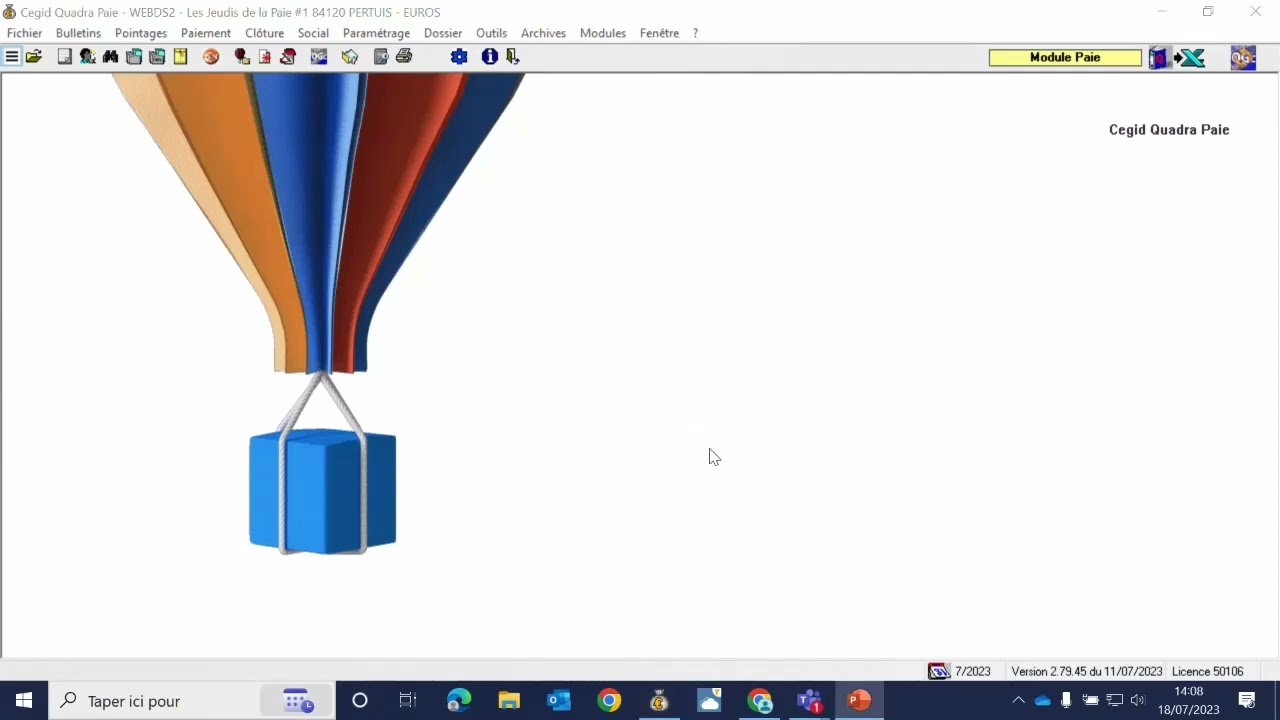Open Microsoft Edge from the taskbar
Image resolution: width=1280 pixels, height=720 pixels.
coord(459,701)
